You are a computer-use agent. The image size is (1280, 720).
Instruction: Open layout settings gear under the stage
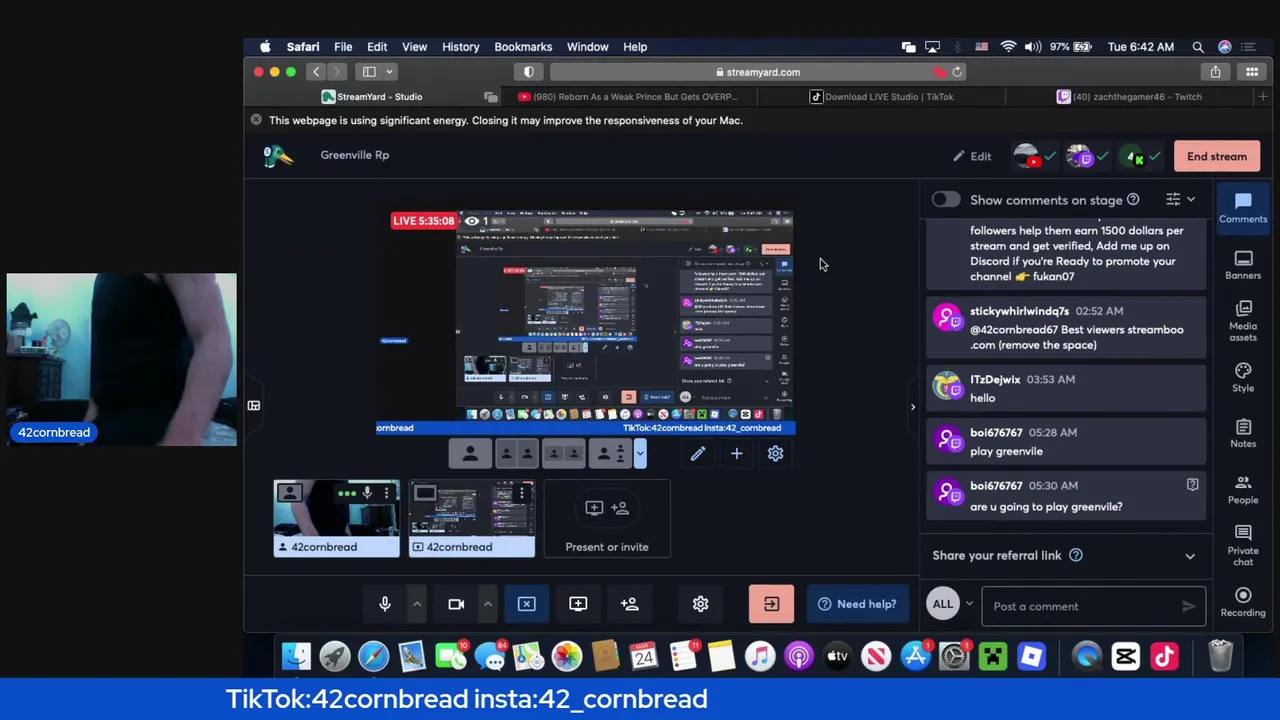point(775,454)
